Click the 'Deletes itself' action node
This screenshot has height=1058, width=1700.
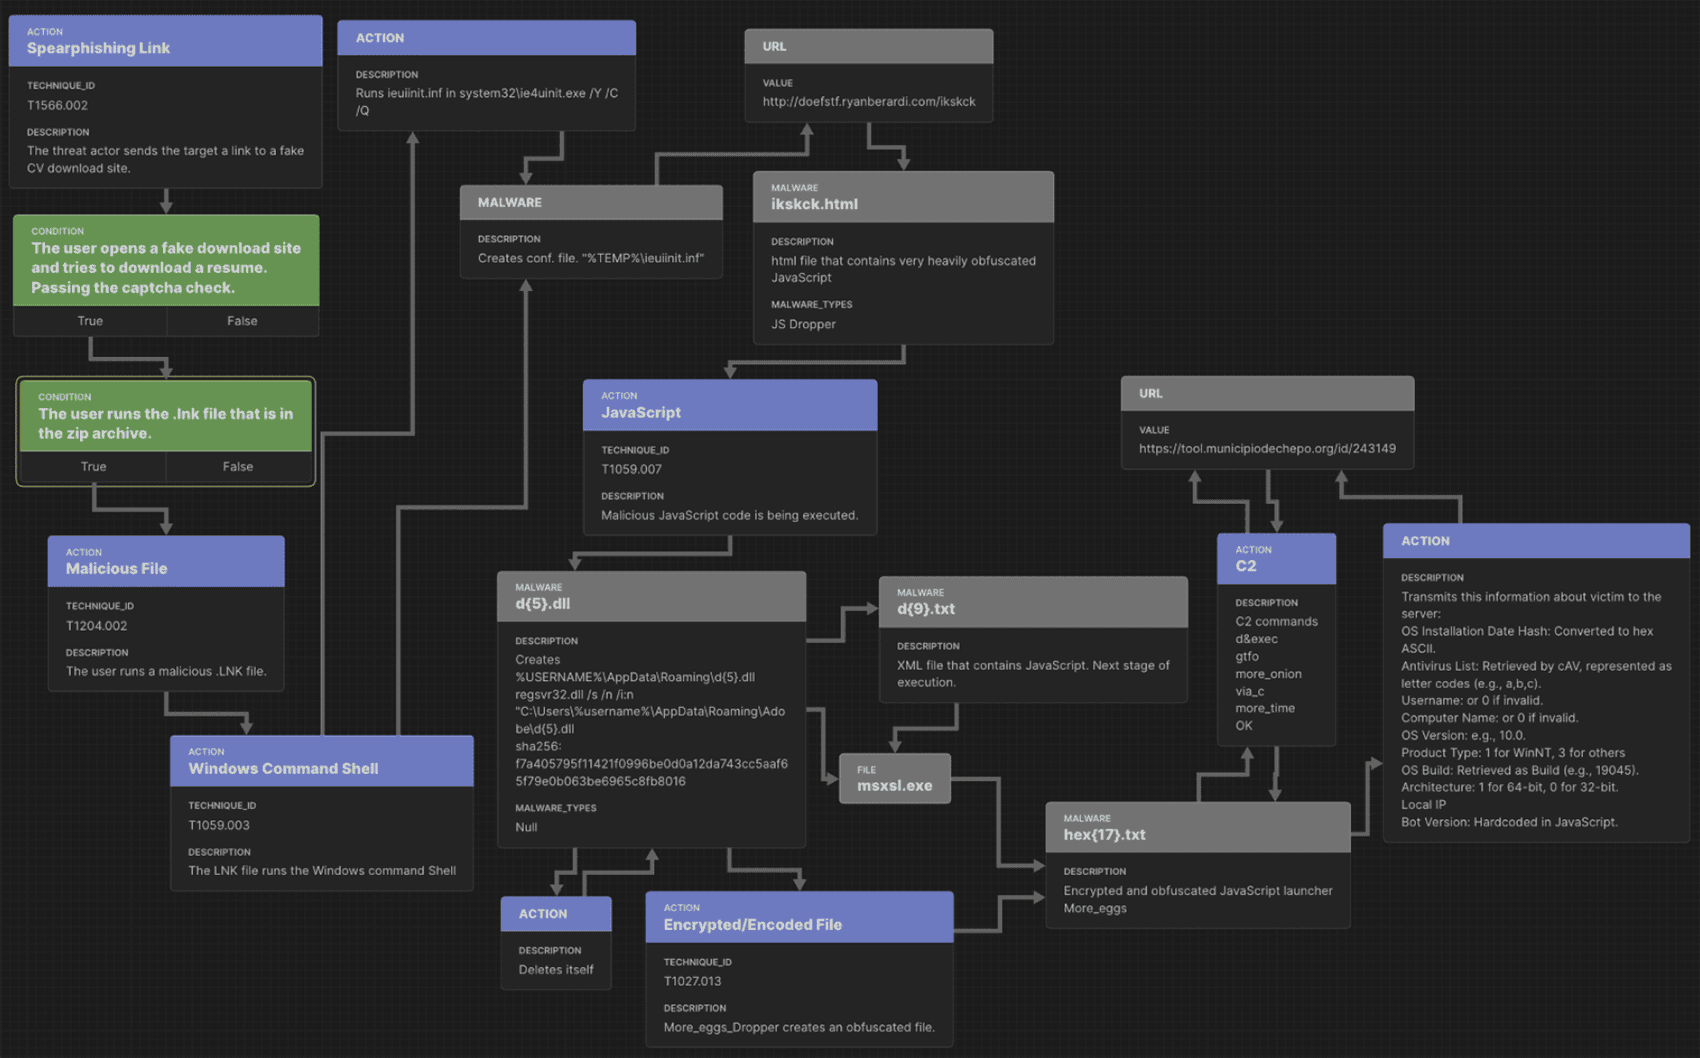point(556,943)
